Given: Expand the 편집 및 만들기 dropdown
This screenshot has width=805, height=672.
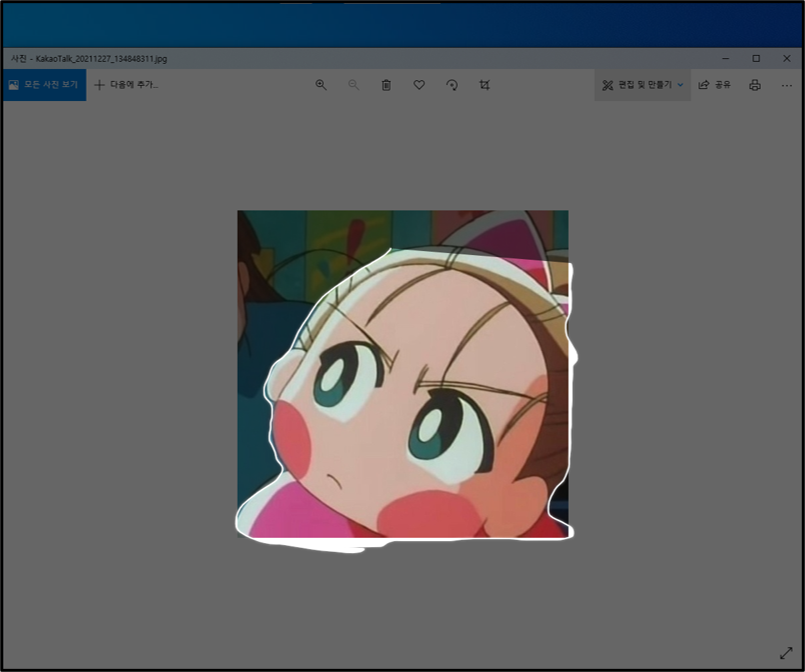Looking at the screenshot, I should 642,85.
